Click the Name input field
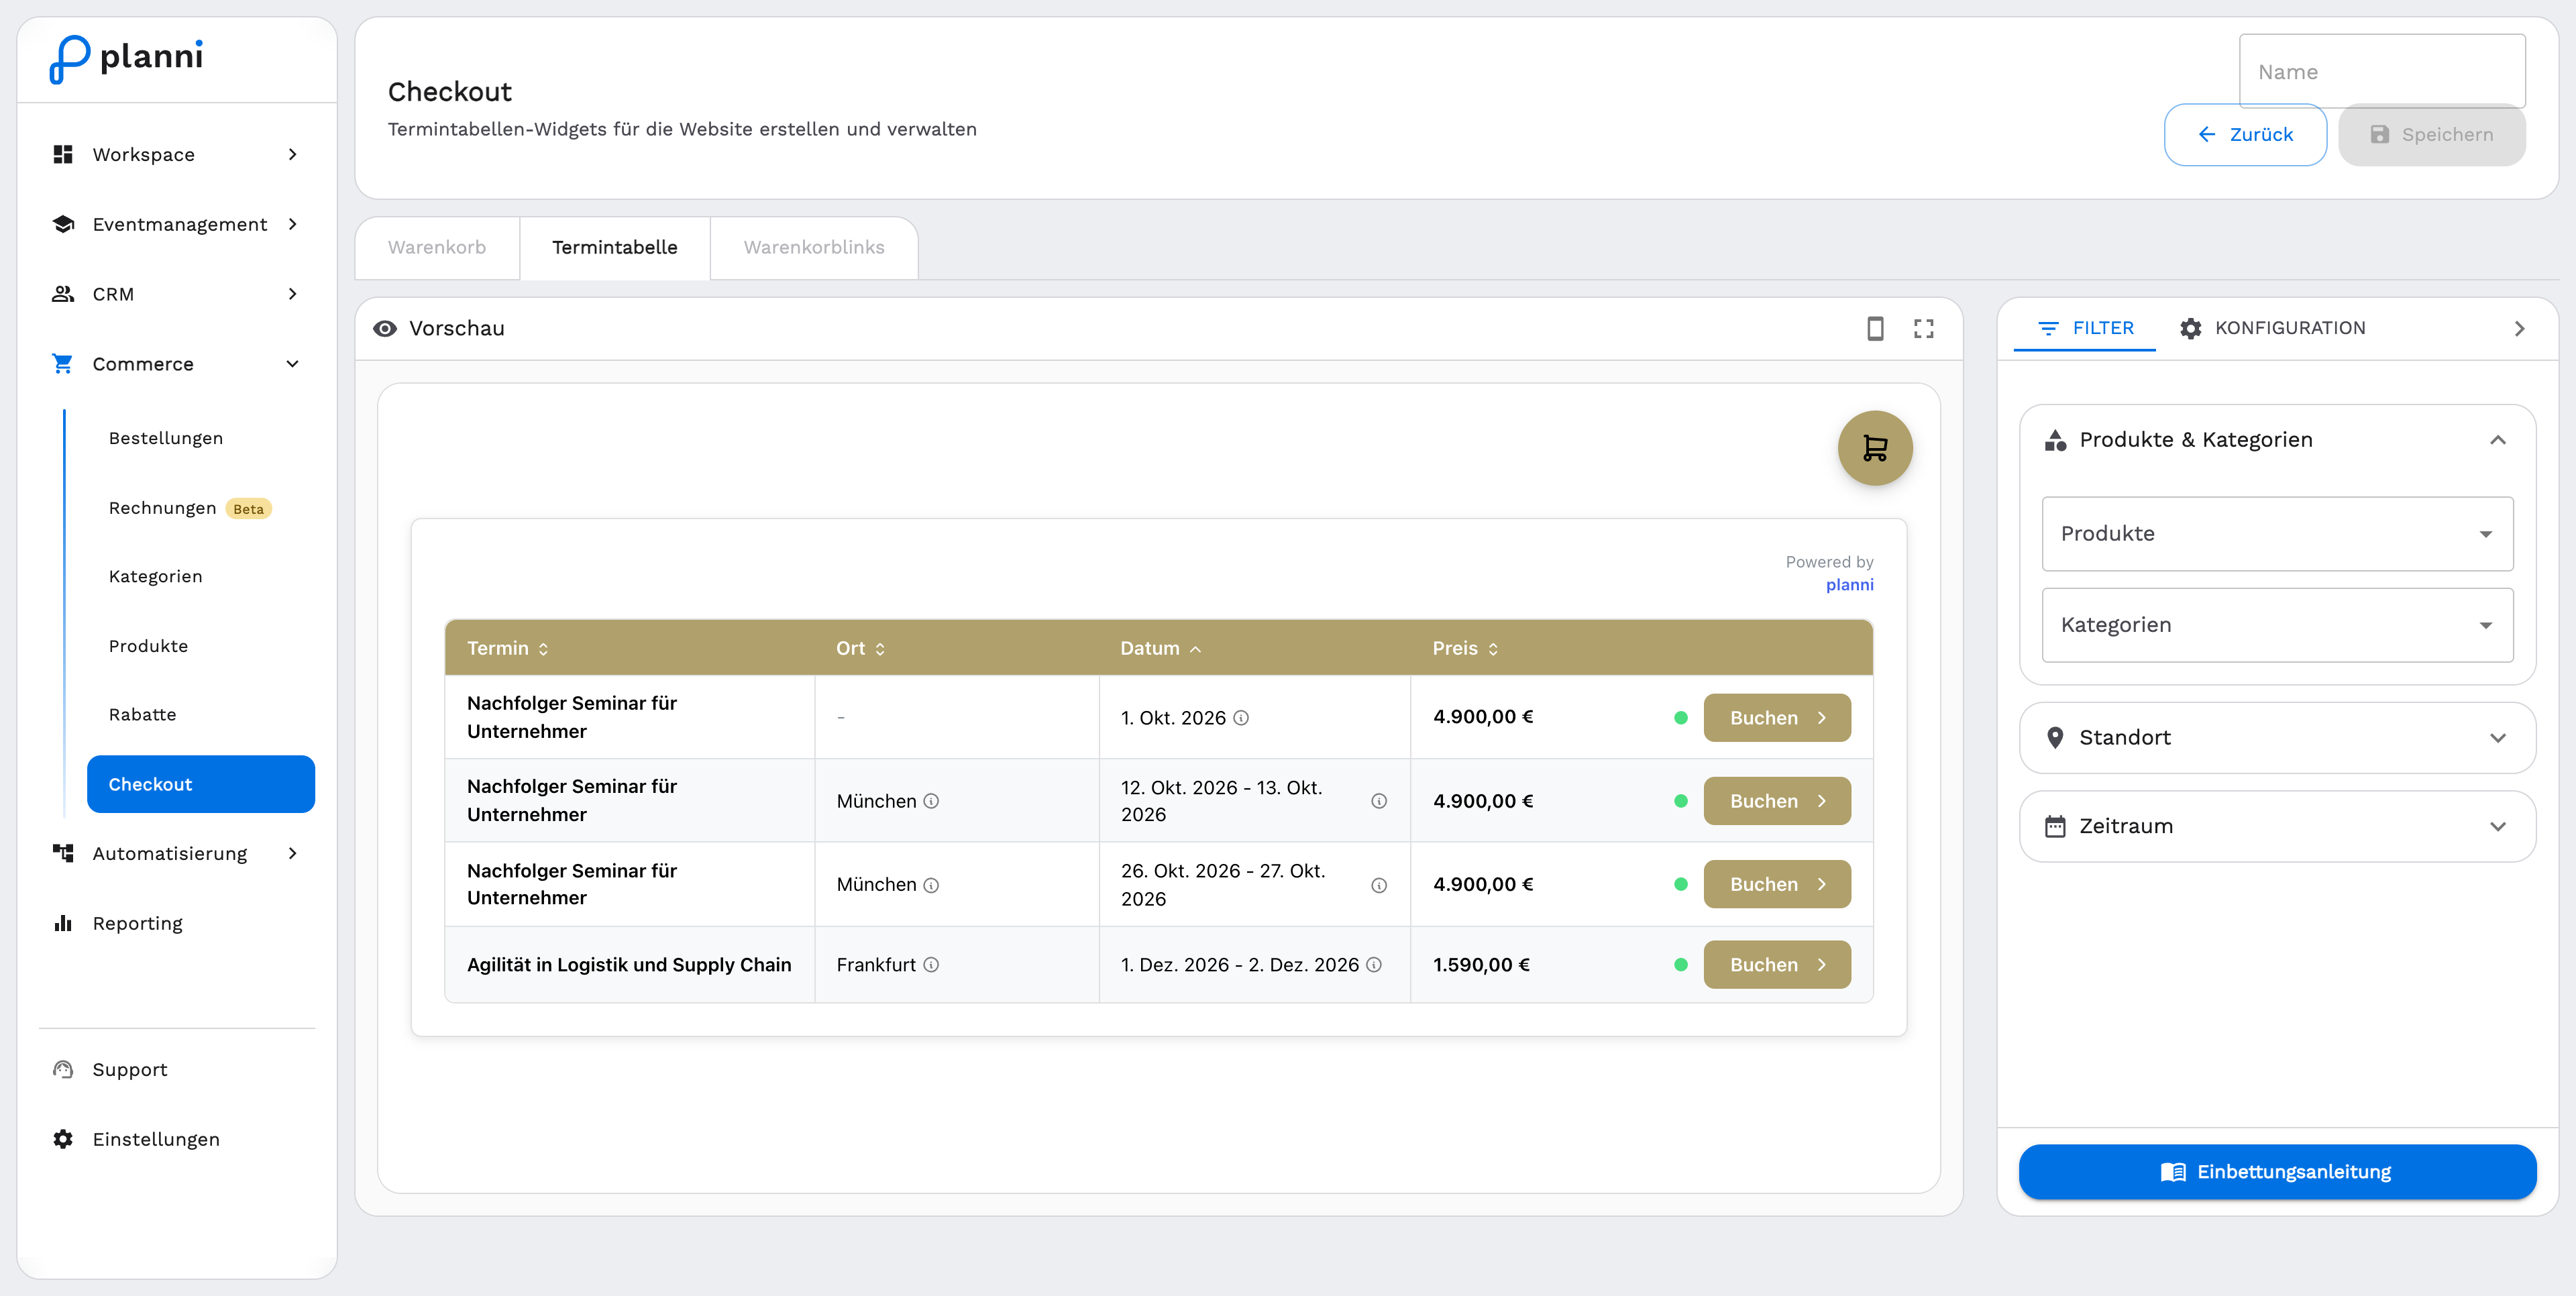2576x1296 pixels. tap(2382, 72)
